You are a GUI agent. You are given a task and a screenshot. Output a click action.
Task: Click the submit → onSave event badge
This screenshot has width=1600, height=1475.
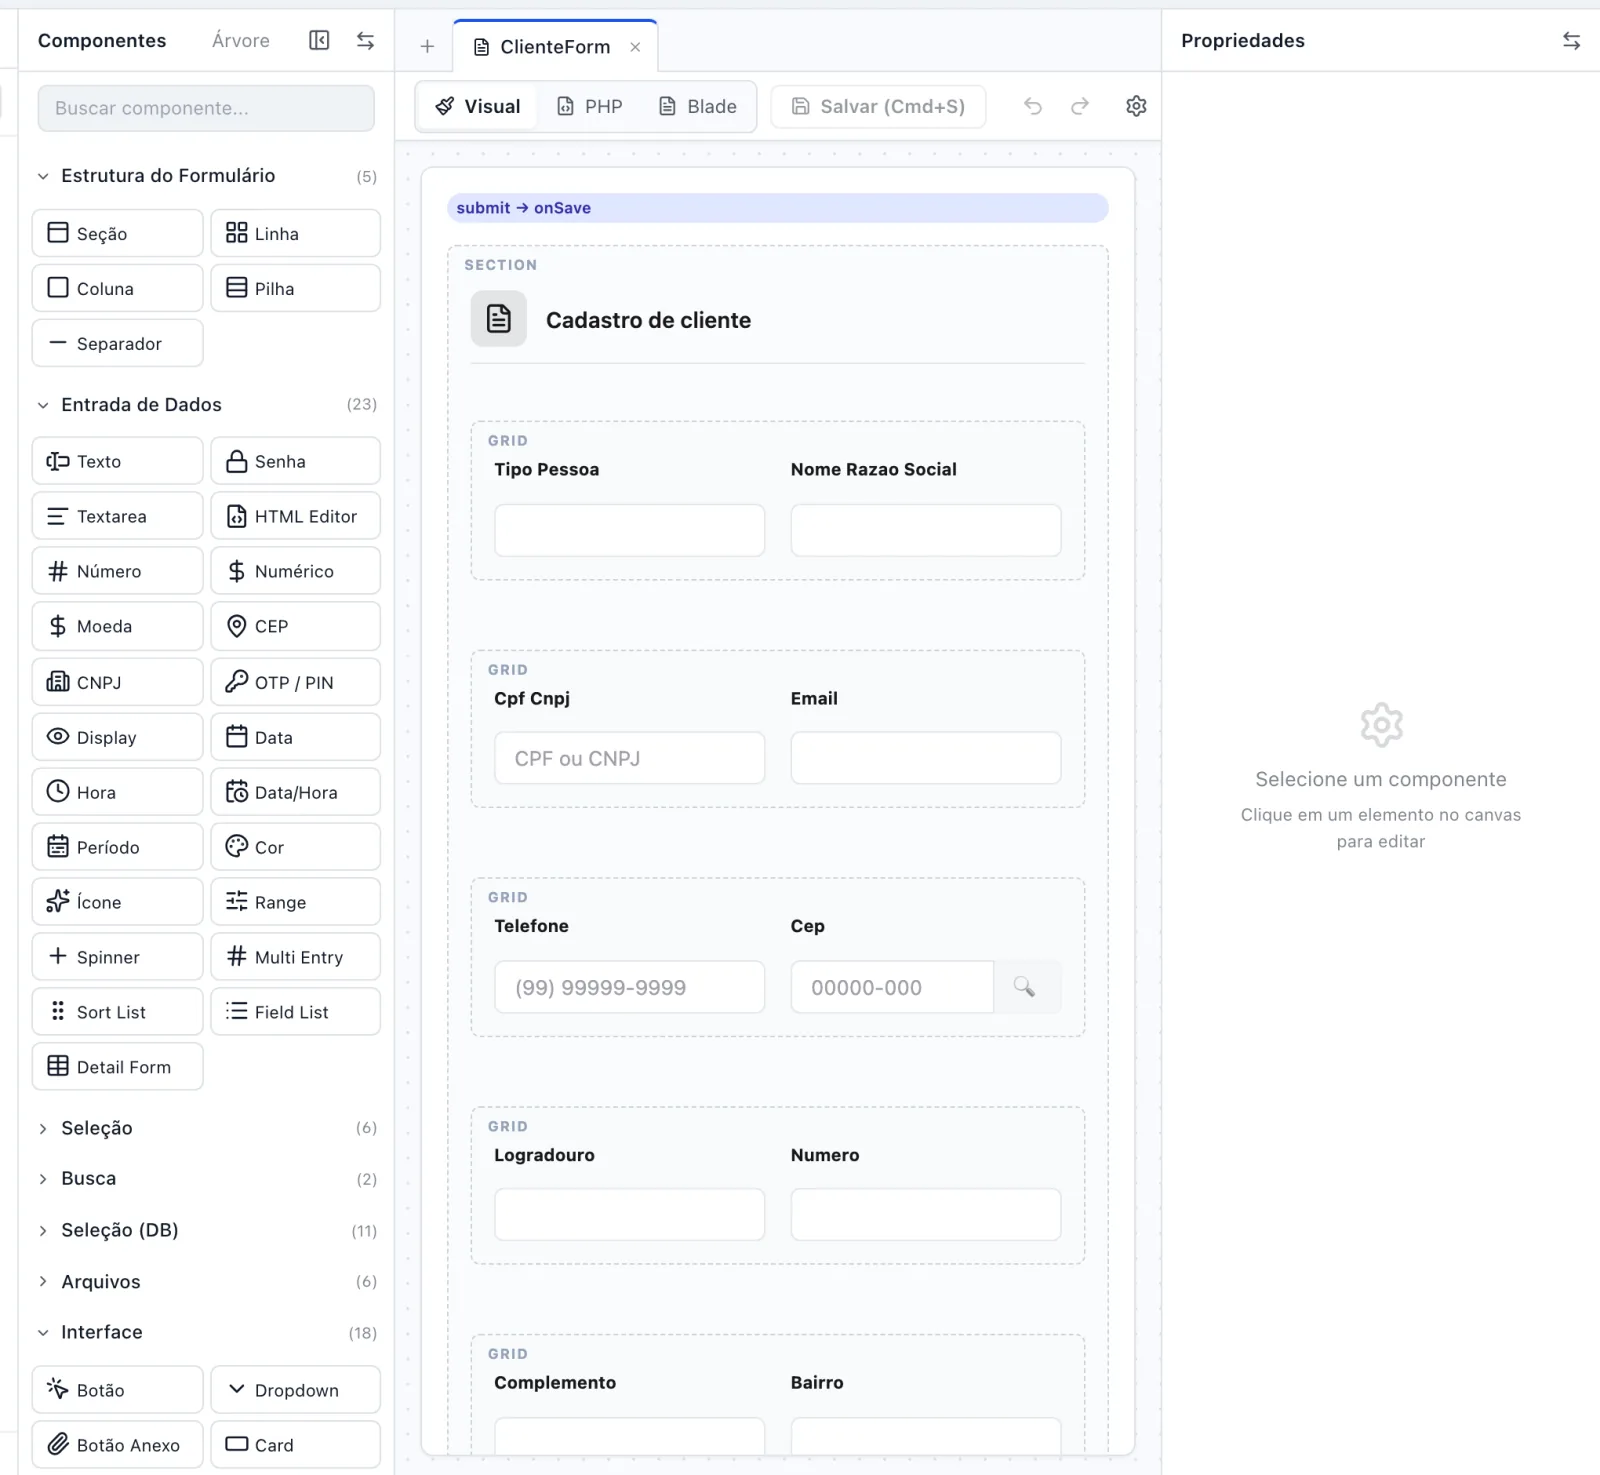[777, 208]
